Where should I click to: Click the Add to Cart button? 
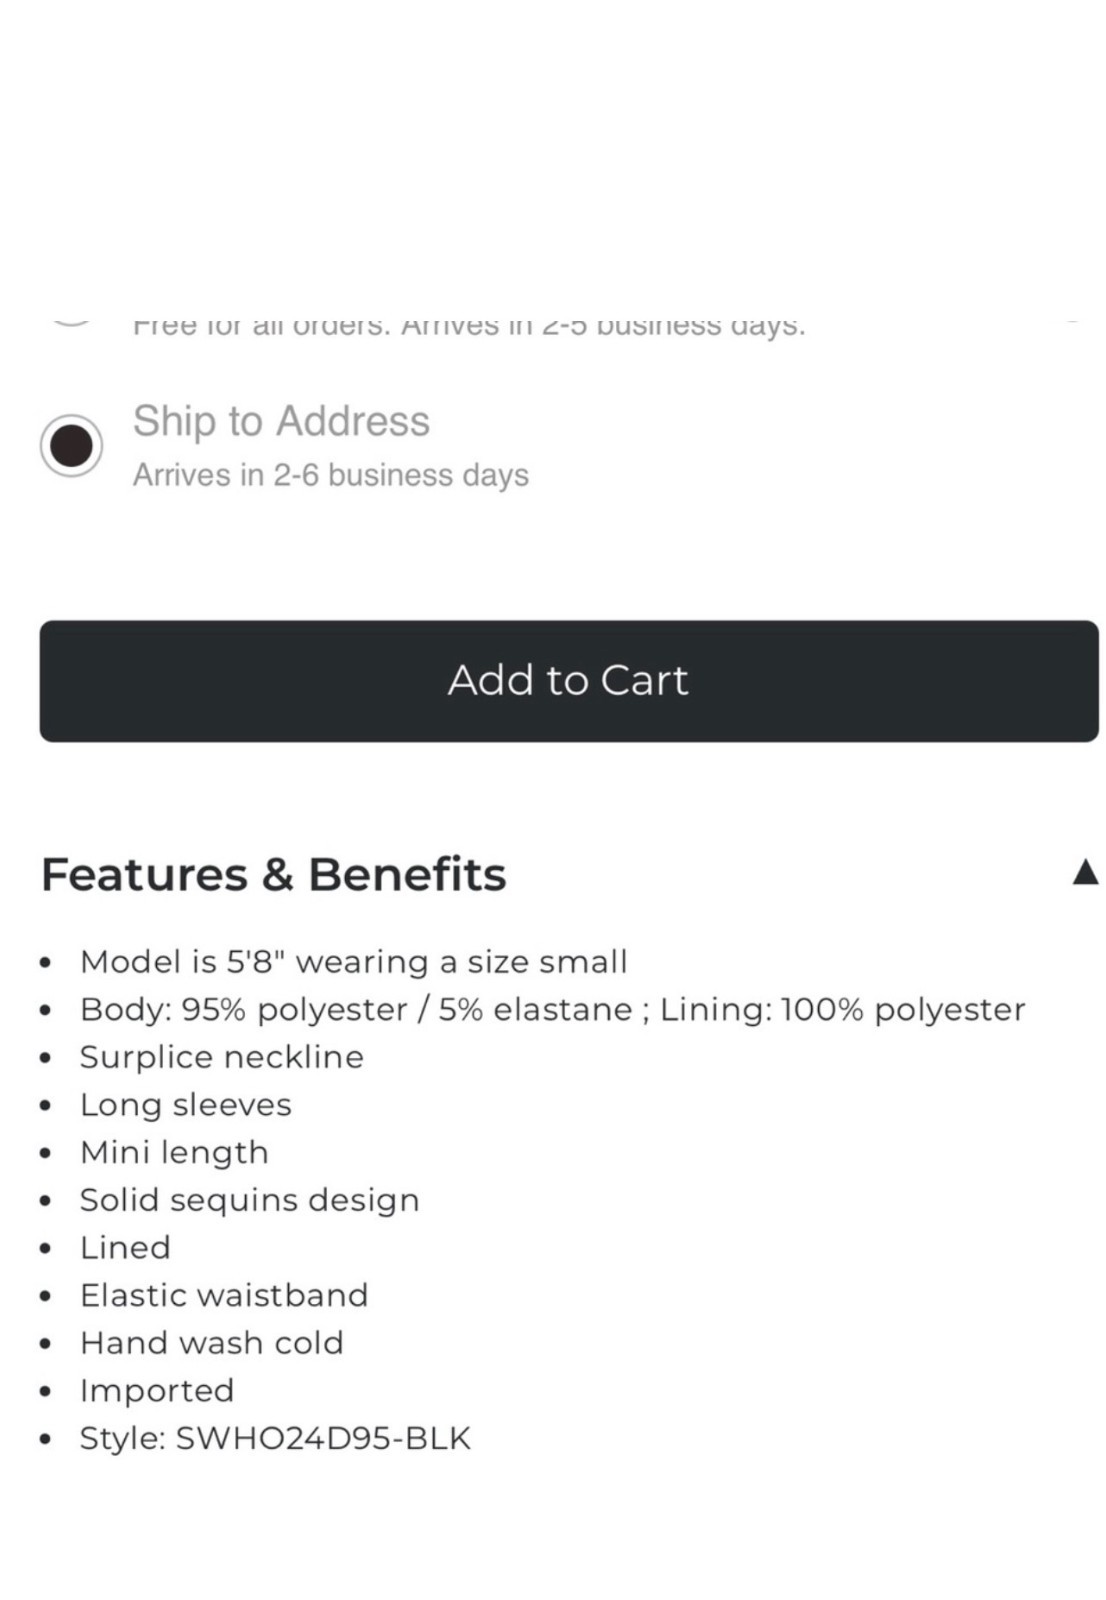[568, 681]
